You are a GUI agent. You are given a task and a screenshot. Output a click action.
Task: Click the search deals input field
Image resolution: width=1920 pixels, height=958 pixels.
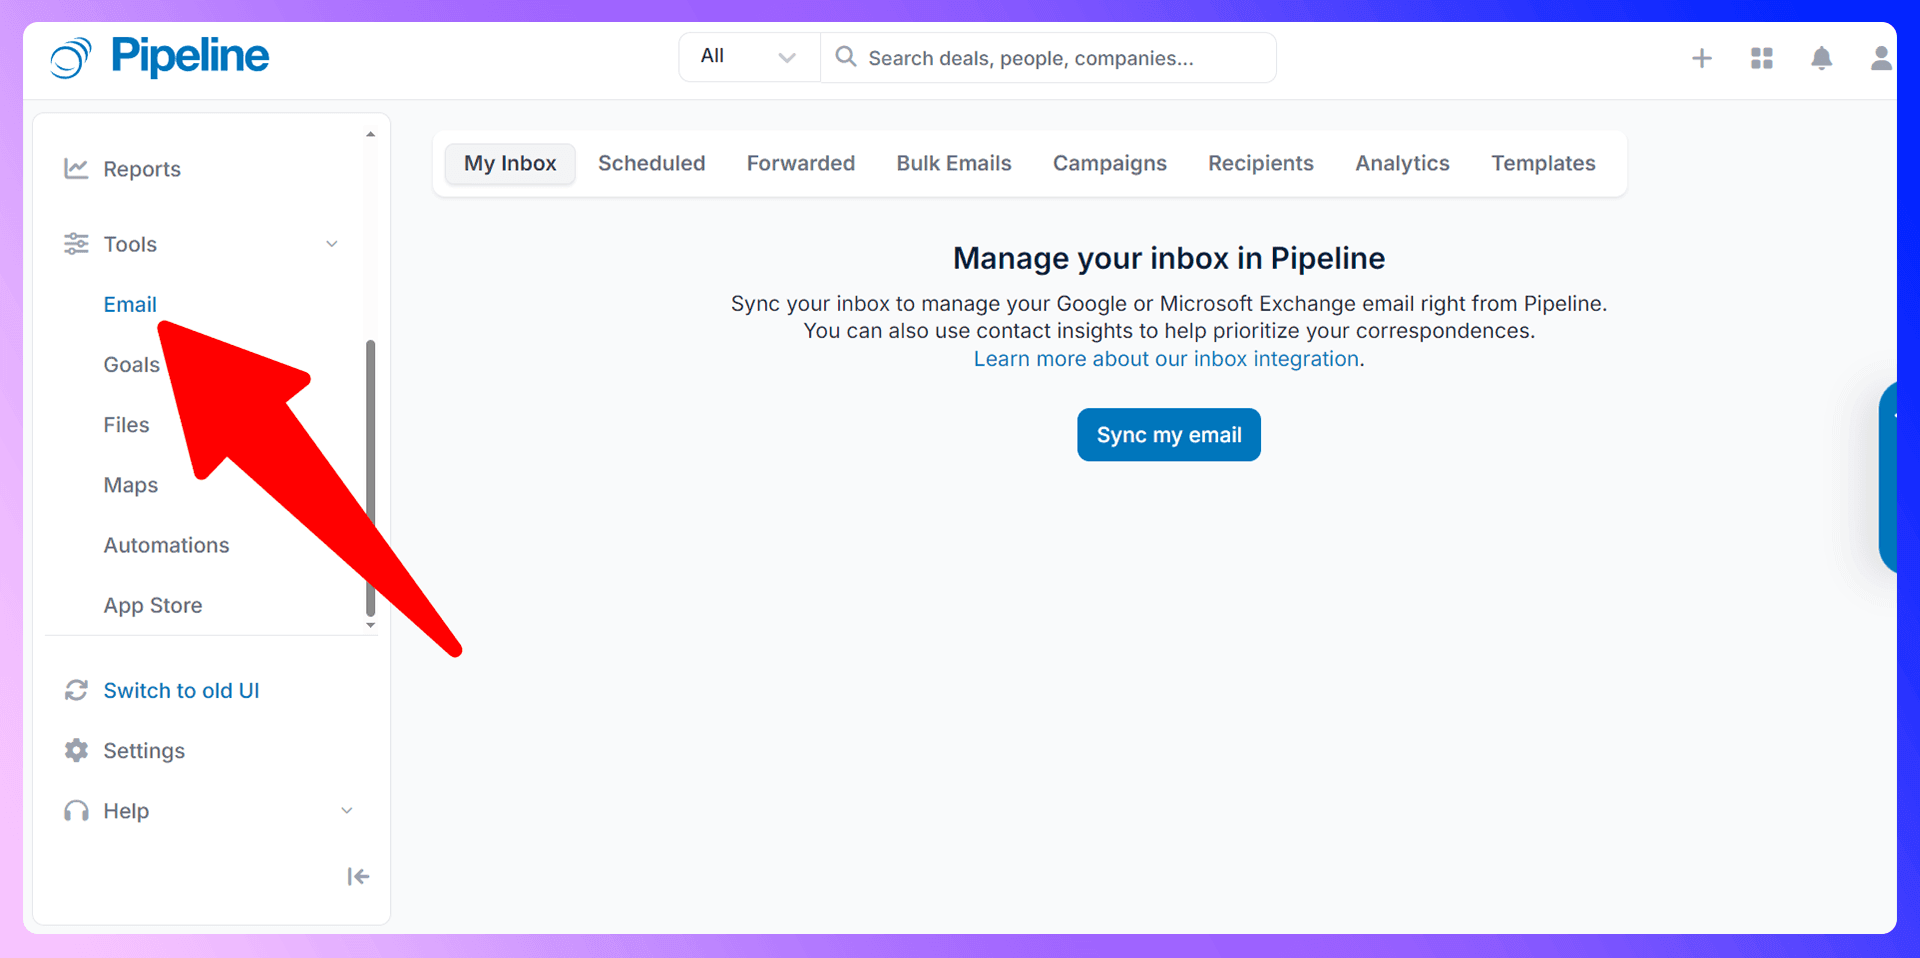(1048, 58)
